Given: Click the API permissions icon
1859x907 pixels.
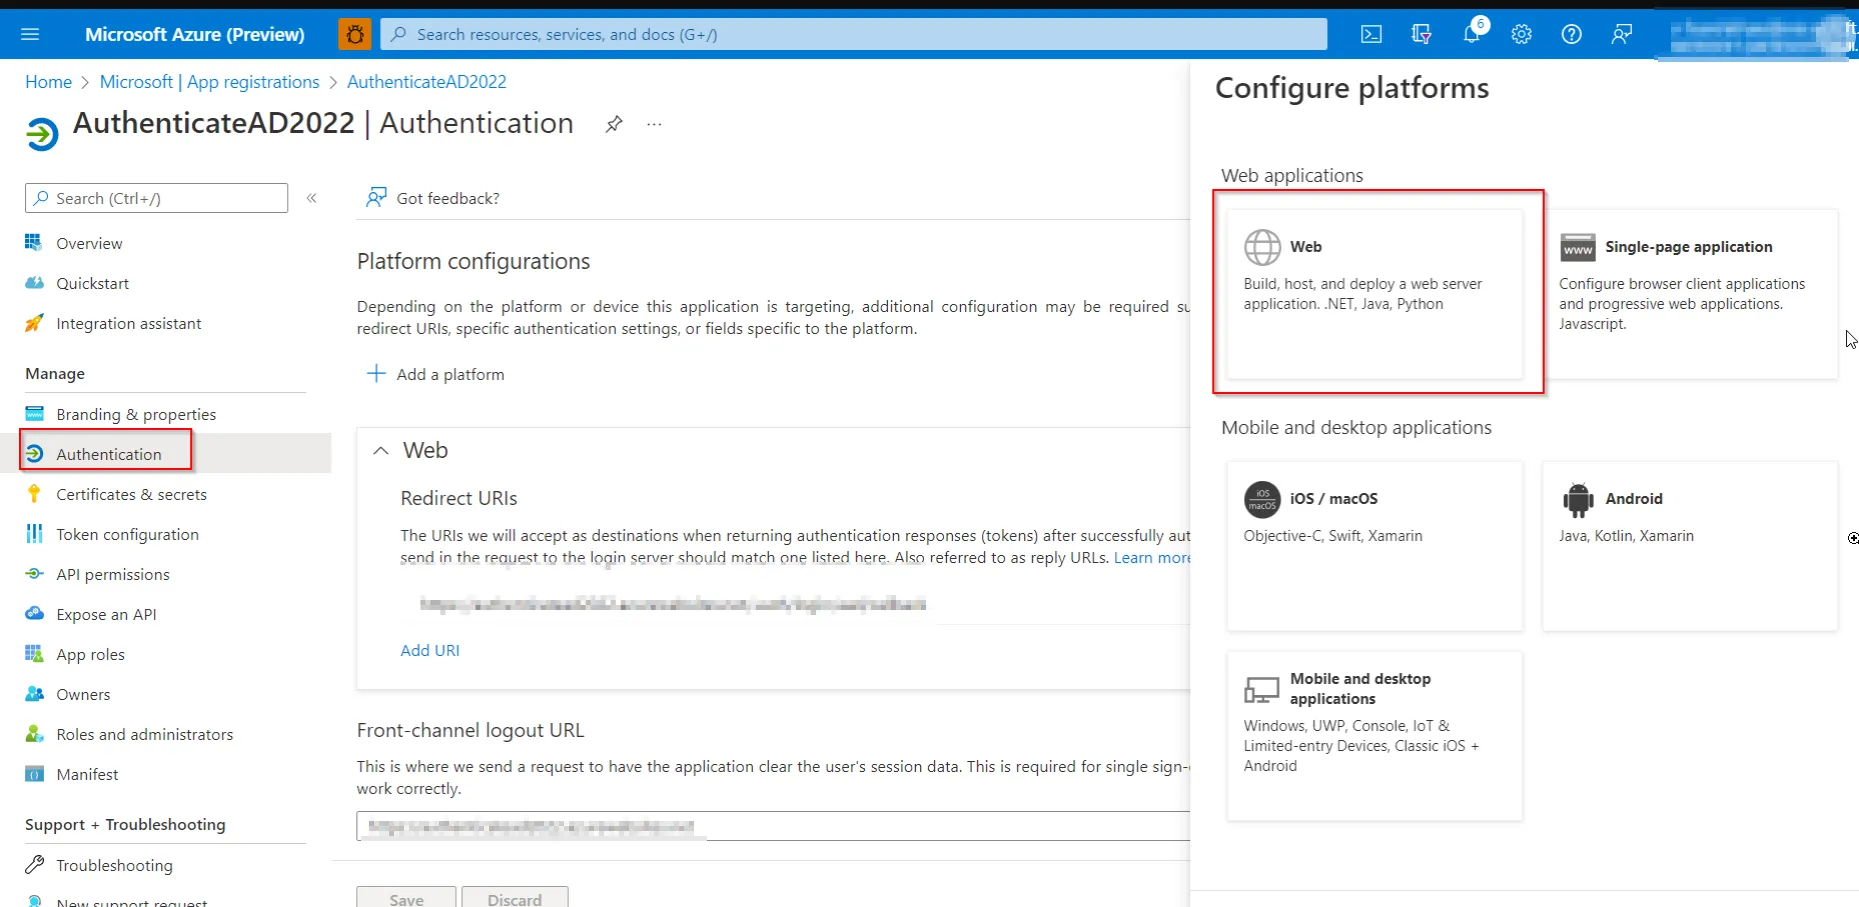Looking at the screenshot, I should pyautogui.click(x=34, y=574).
